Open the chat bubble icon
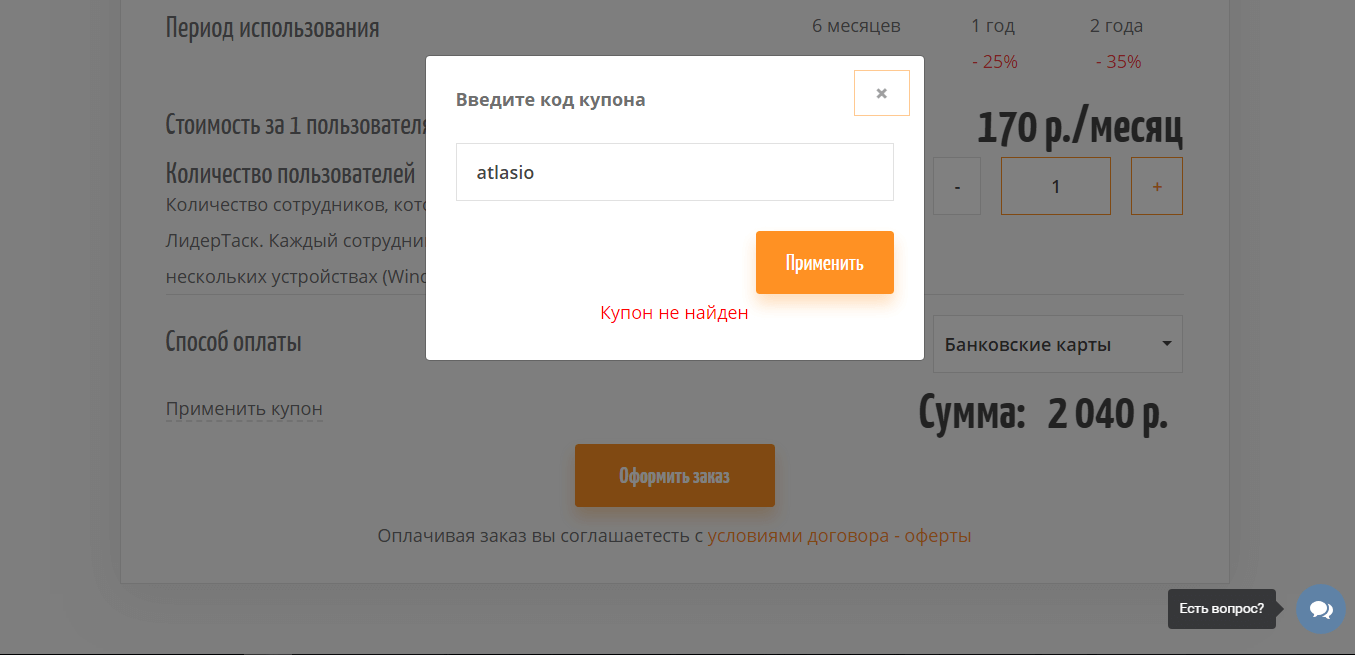The height and width of the screenshot is (655, 1355). (x=1320, y=609)
